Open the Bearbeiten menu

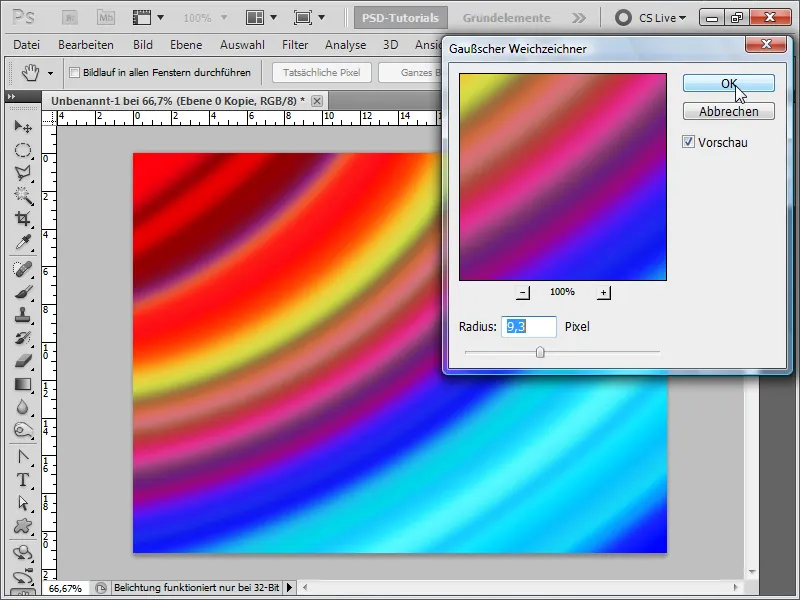pos(86,45)
